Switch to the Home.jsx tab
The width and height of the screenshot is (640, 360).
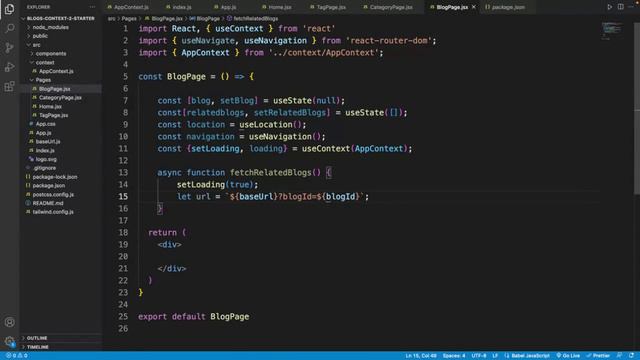(276, 7)
